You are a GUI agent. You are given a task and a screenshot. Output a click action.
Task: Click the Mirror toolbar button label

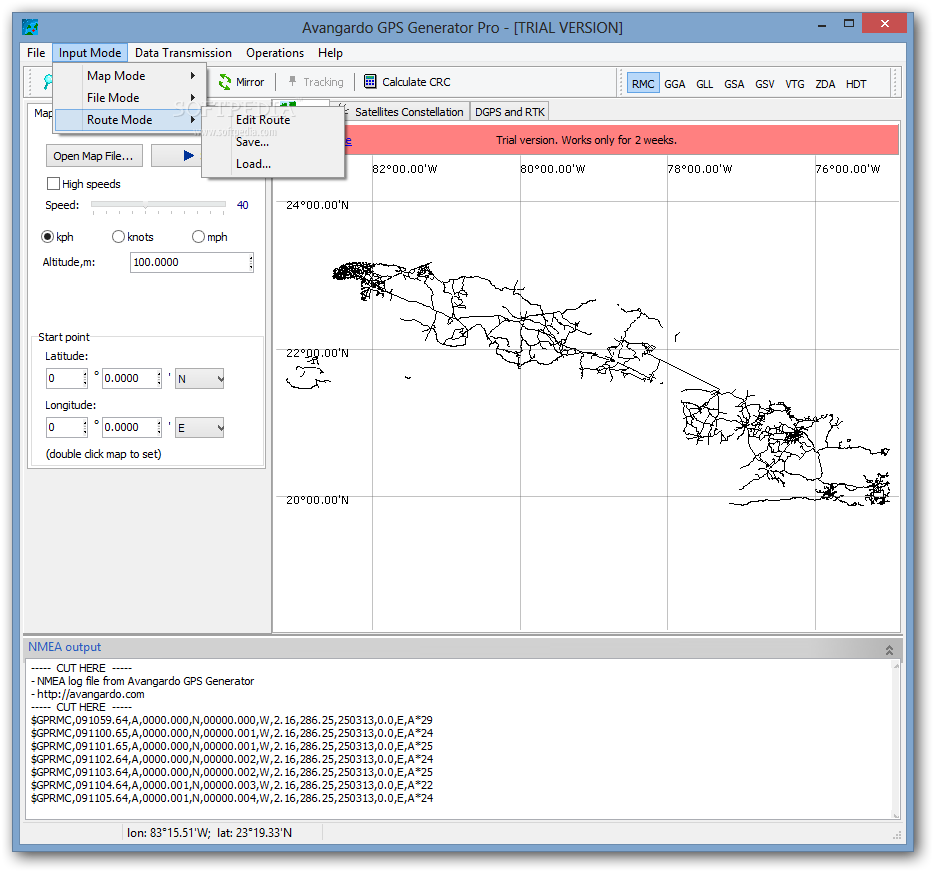(250, 82)
